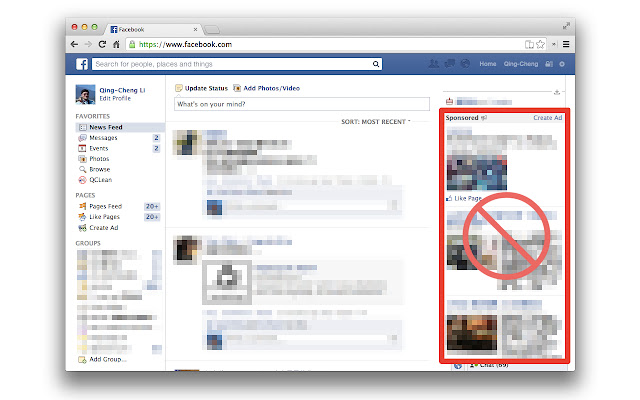Image resolution: width=640 pixels, height=400 pixels.
Task: Click the first post author avatar
Action: (187, 142)
